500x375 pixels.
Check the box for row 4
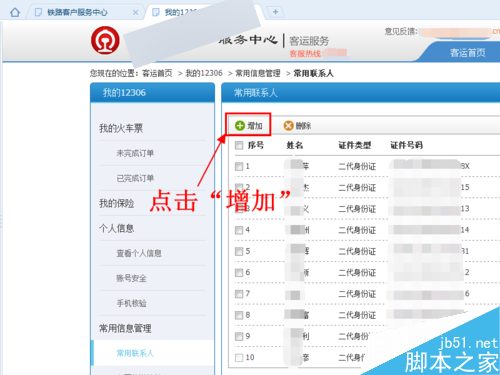pyautogui.click(x=239, y=230)
